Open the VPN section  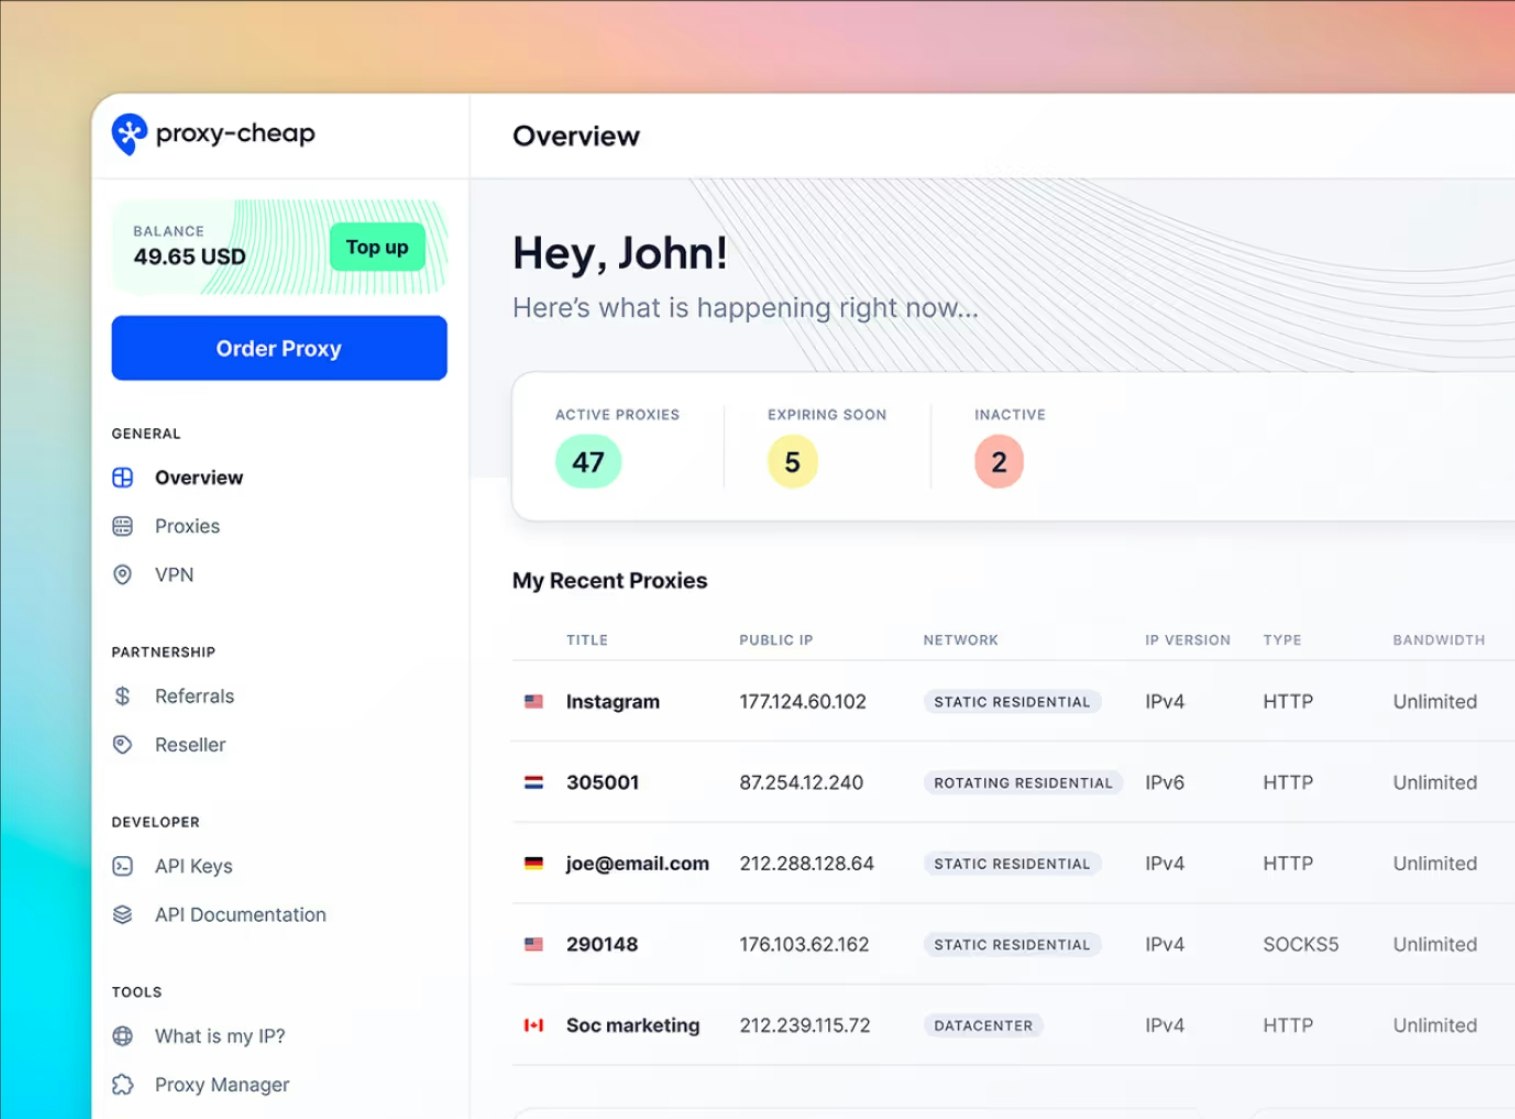coord(174,575)
